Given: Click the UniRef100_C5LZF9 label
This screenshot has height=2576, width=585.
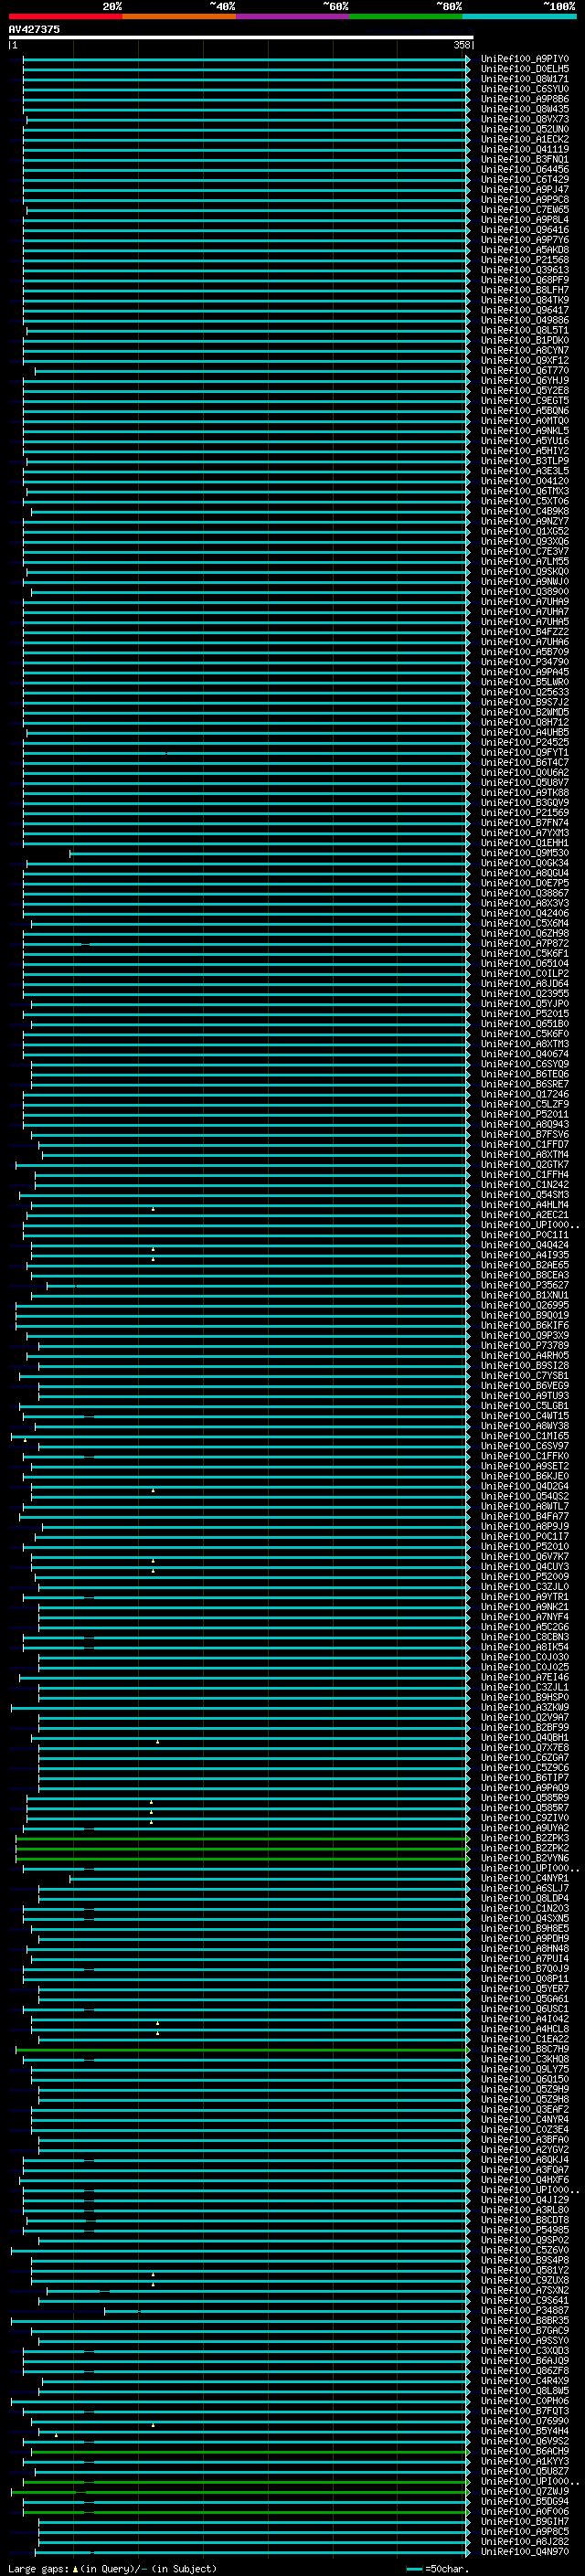Looking at the screenshot, I should 525,1104.
